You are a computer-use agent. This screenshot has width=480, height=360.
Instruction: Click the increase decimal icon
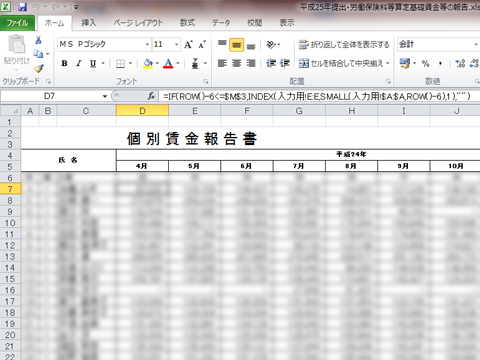click(x=460, y=63)
